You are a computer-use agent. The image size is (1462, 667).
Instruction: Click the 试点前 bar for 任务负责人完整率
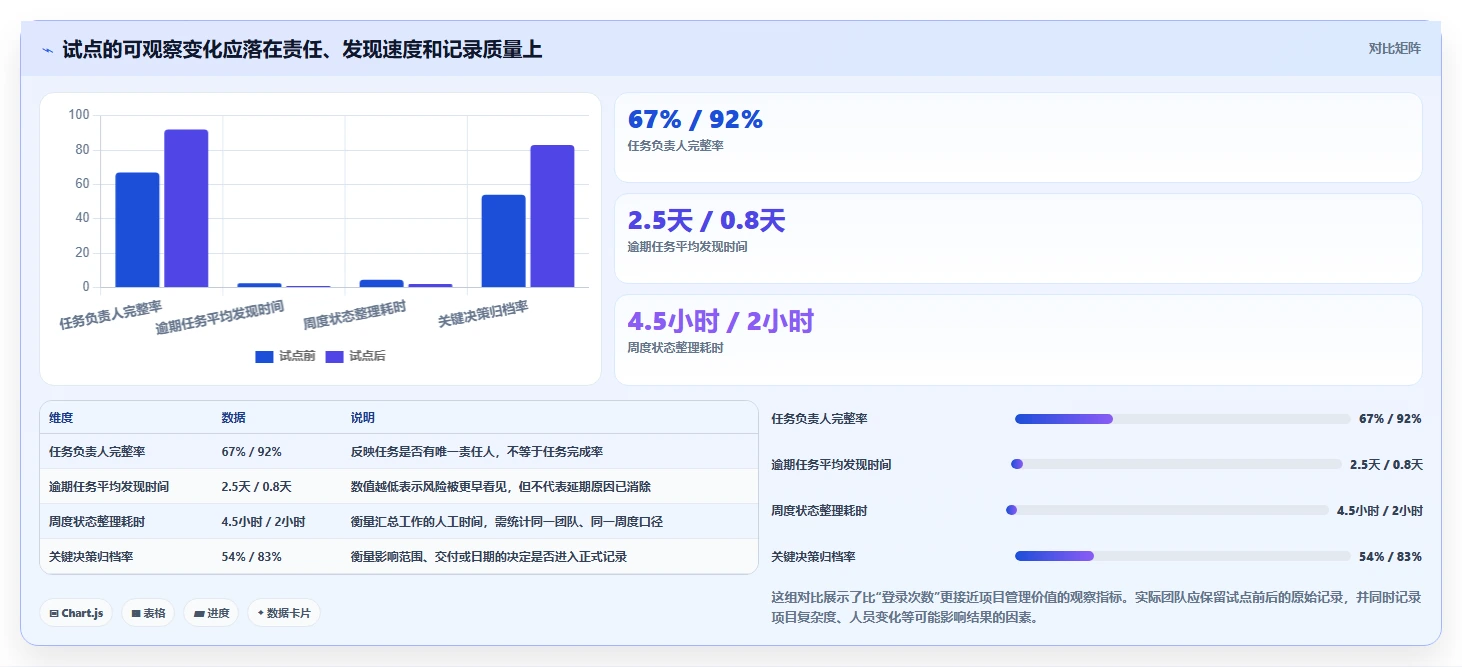137,230
